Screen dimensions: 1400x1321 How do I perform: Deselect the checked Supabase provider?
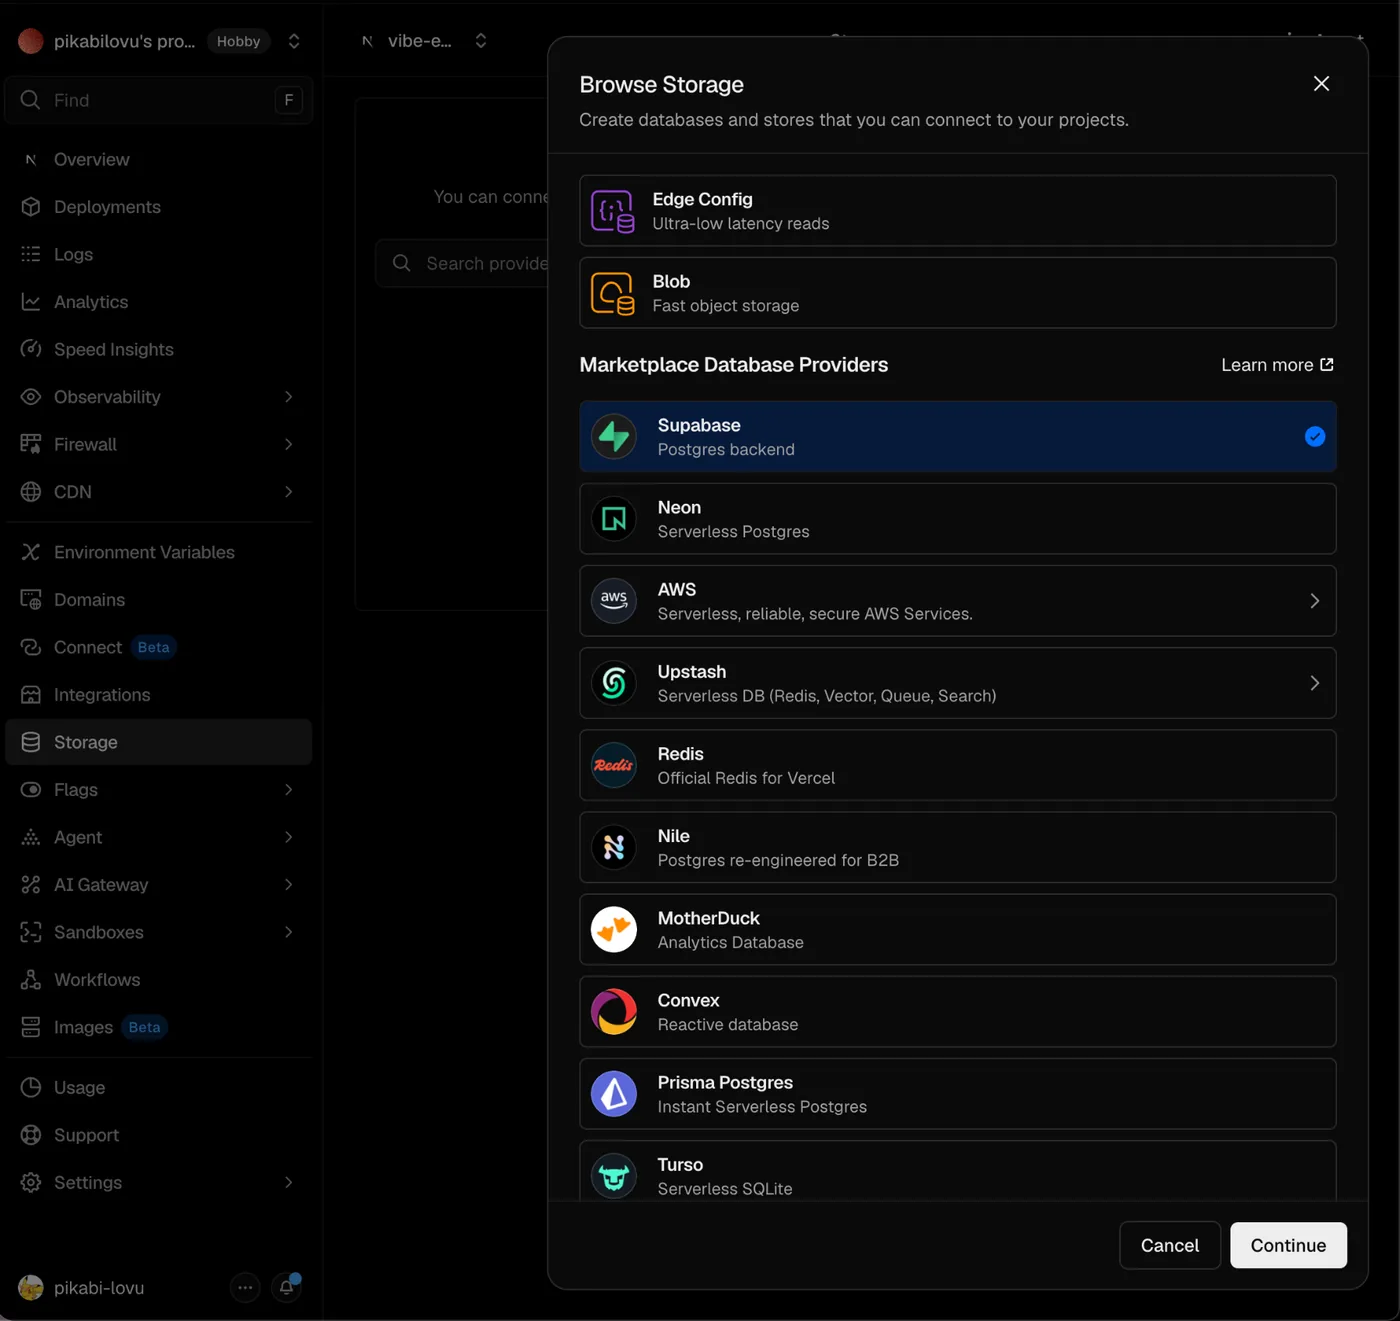(958, 437)
